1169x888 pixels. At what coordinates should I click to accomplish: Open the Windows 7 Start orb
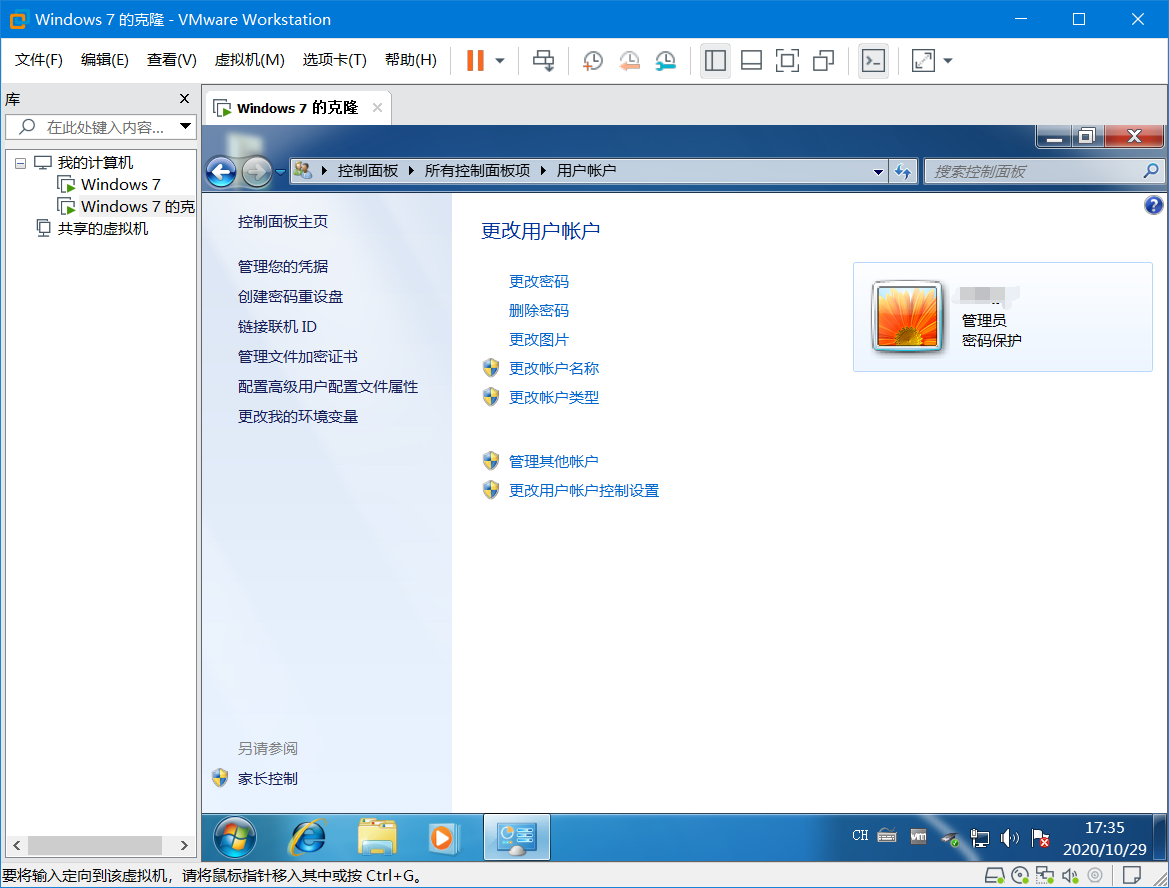click(235, 837)
